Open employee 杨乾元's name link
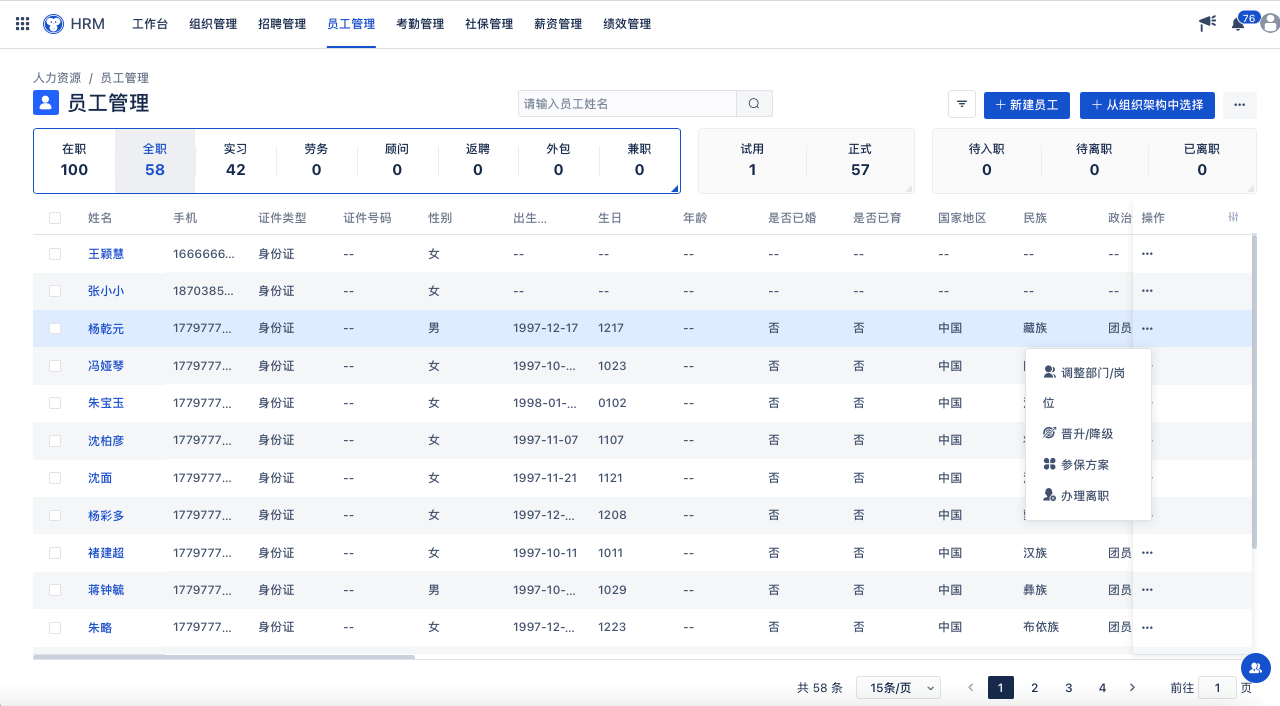The width and height of the screenshot is (1280, 706). 106,328
